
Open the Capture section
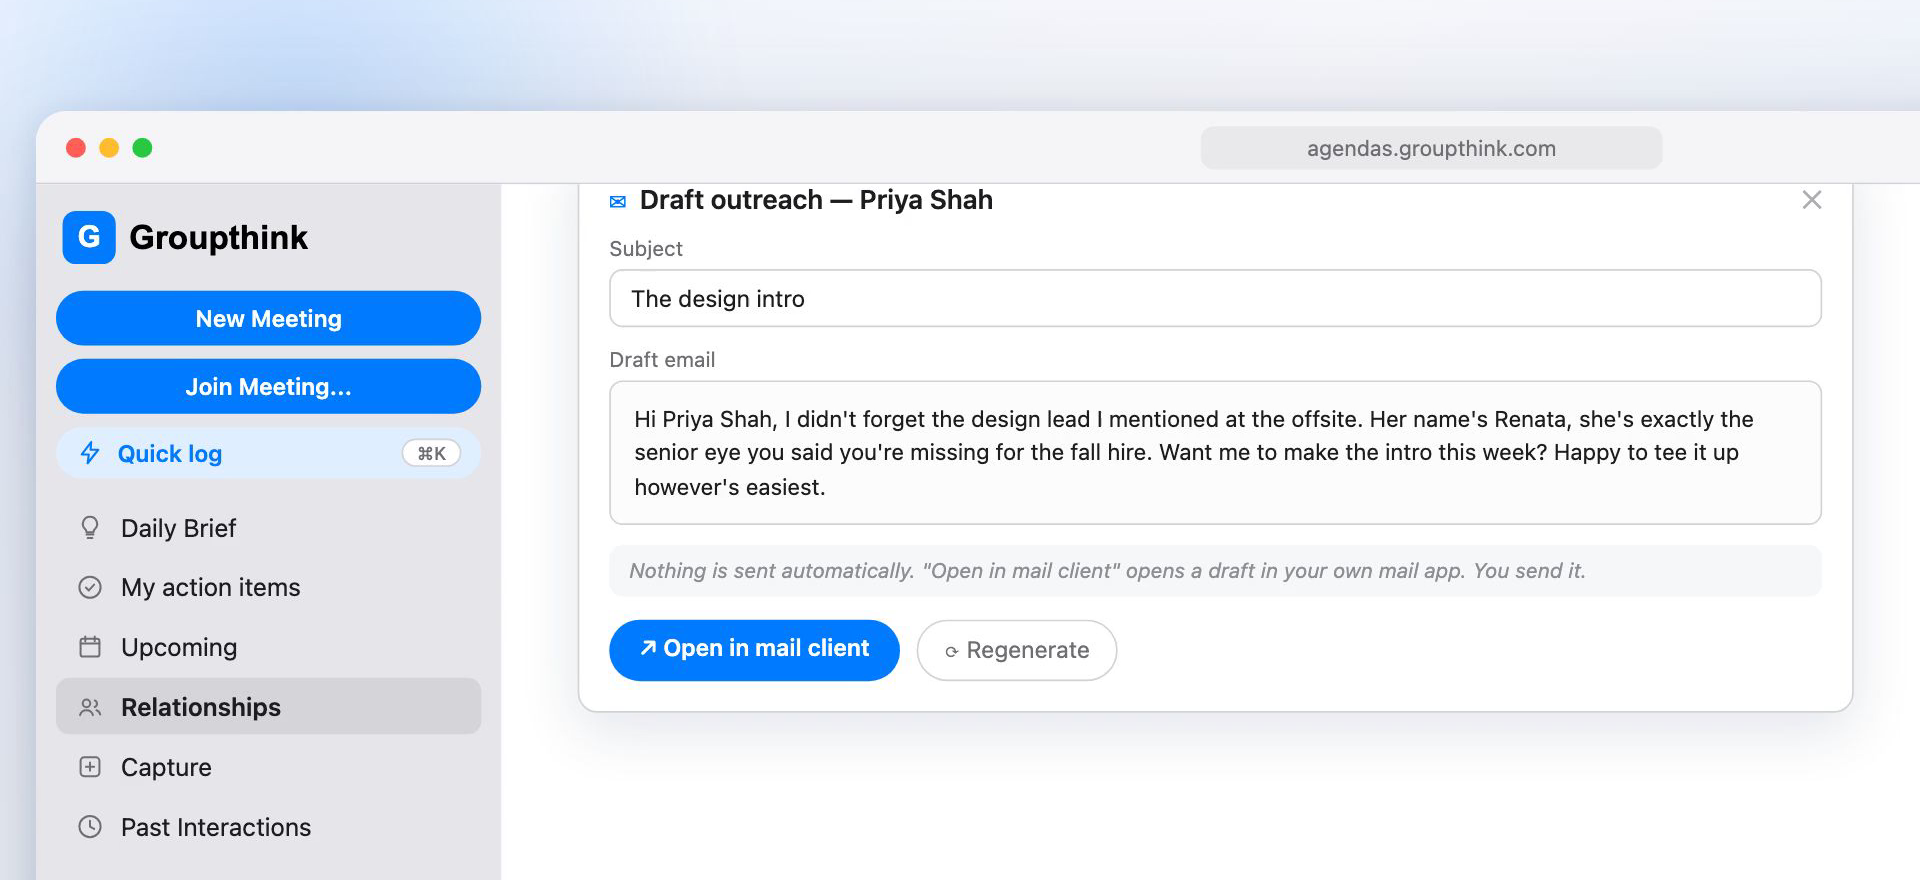tap(268, 767)
